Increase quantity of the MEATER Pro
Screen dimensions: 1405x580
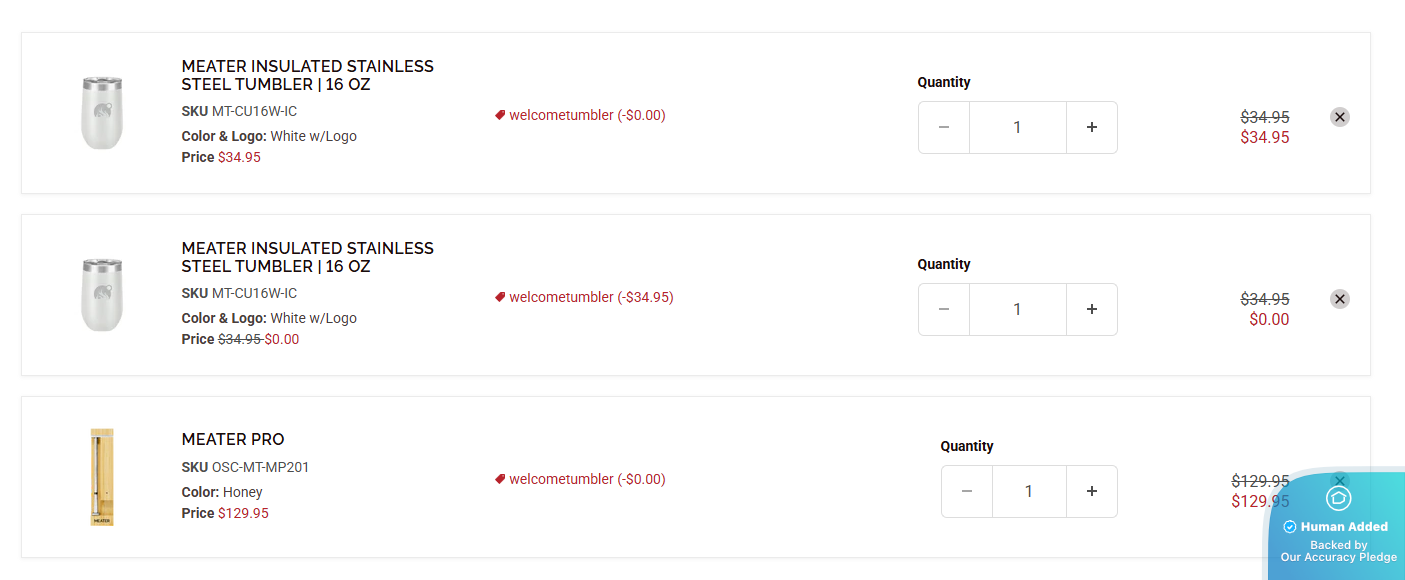(1091, 491)
